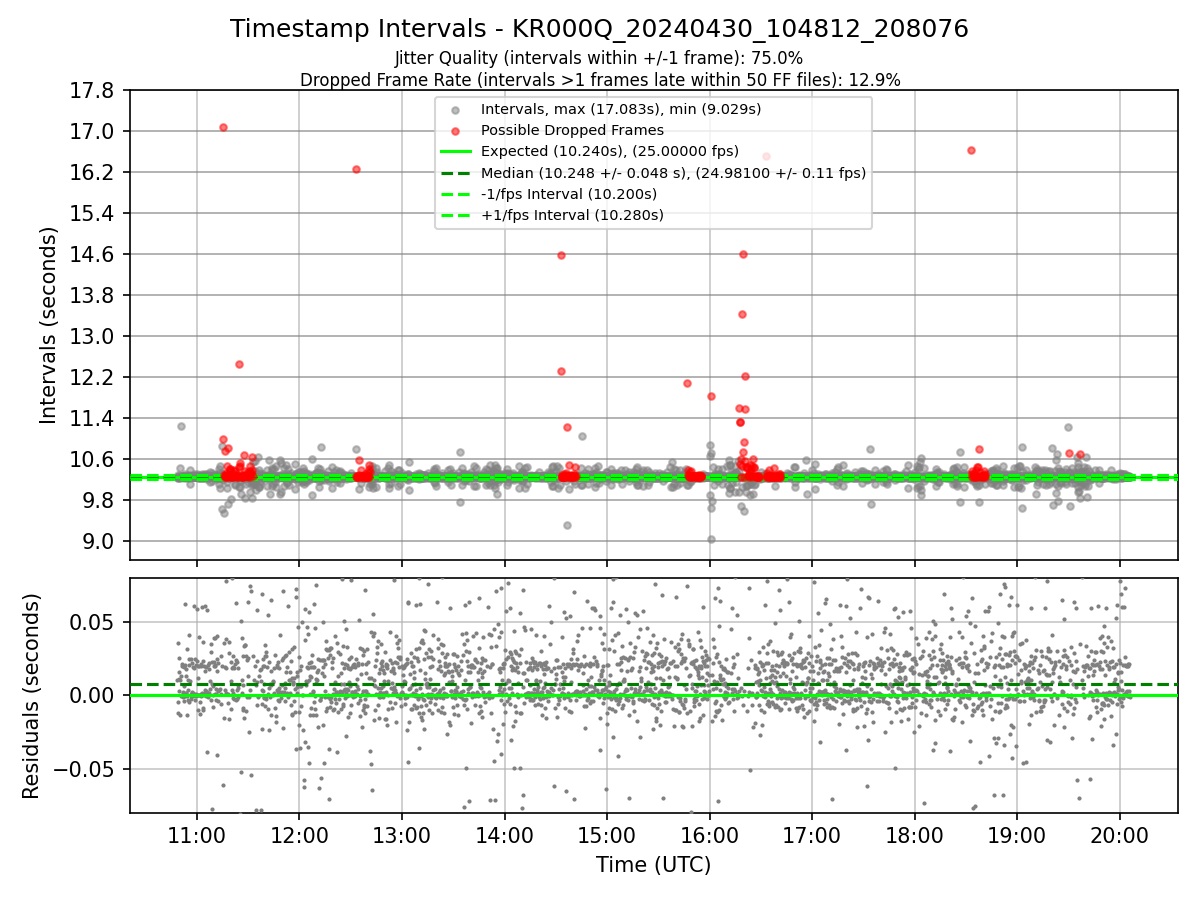Select legend entry 'Possible Dropped Frames'
This screenshot has height=900, width=1200.
(x=572, y=130)
